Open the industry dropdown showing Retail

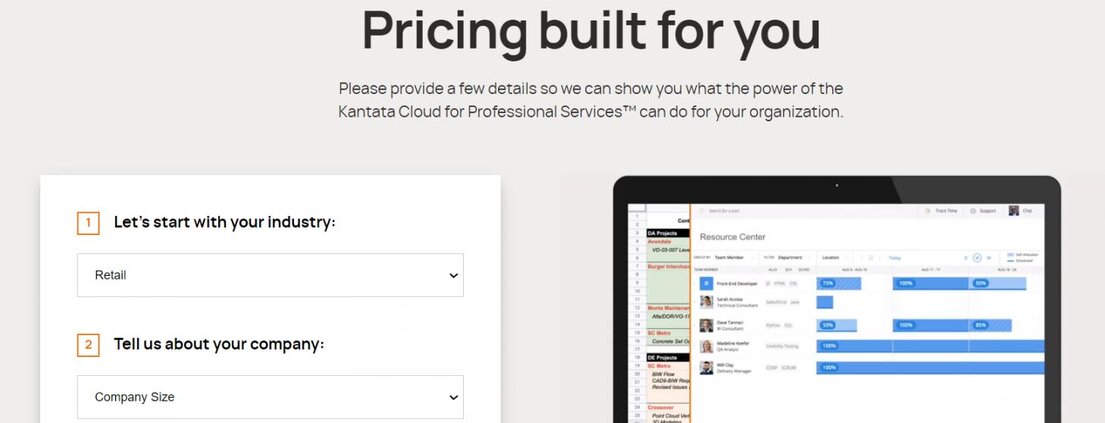tap(270, 275)
